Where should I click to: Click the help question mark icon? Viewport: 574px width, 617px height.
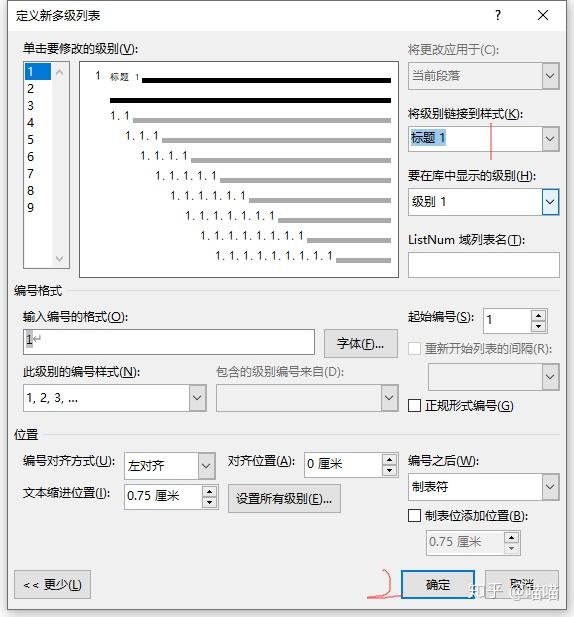tap(498, 15)
